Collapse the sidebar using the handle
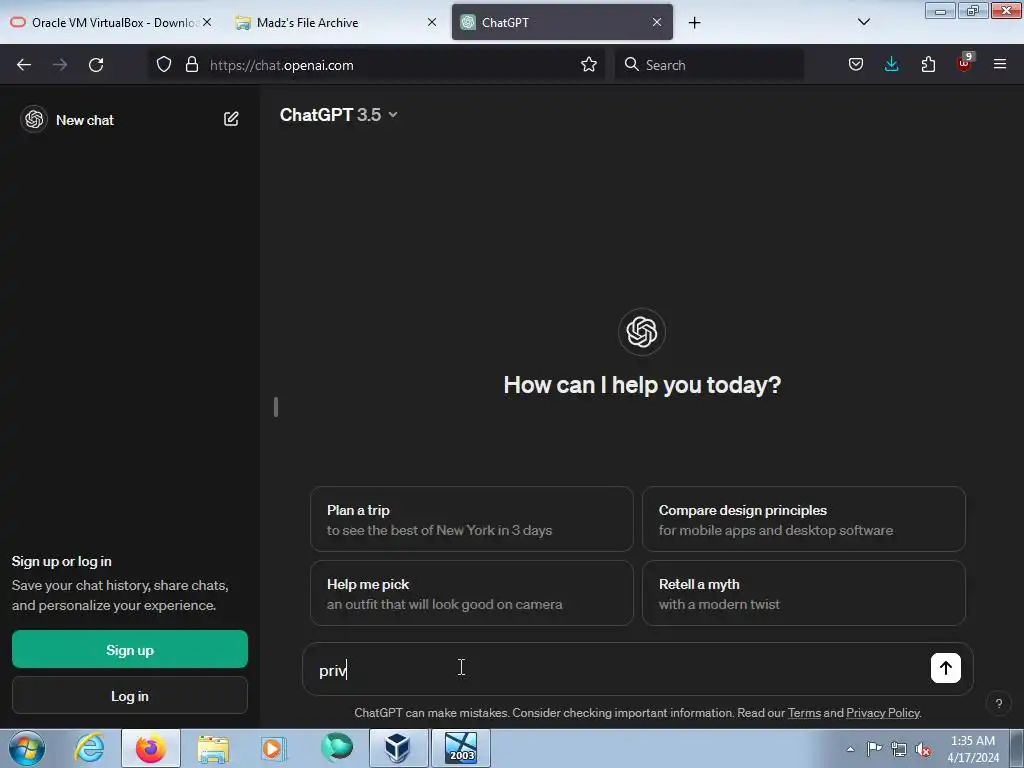Image resolution: width=1024 pixels, height=768 pixels. 276,407
